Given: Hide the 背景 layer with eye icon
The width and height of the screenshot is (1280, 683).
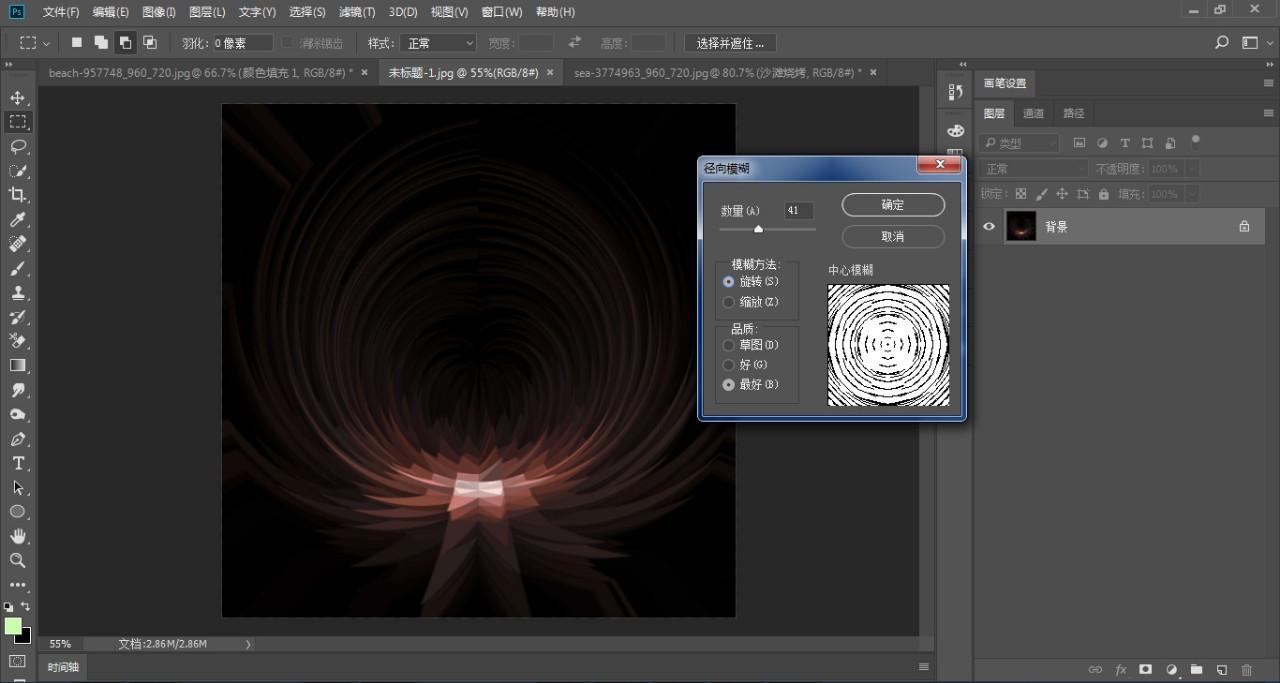Looking at the screenshot, I should 989,227.
